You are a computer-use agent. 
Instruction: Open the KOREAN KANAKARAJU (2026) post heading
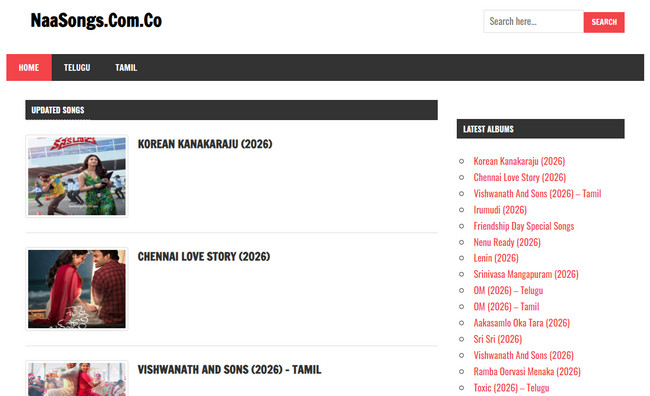[205, 144]
